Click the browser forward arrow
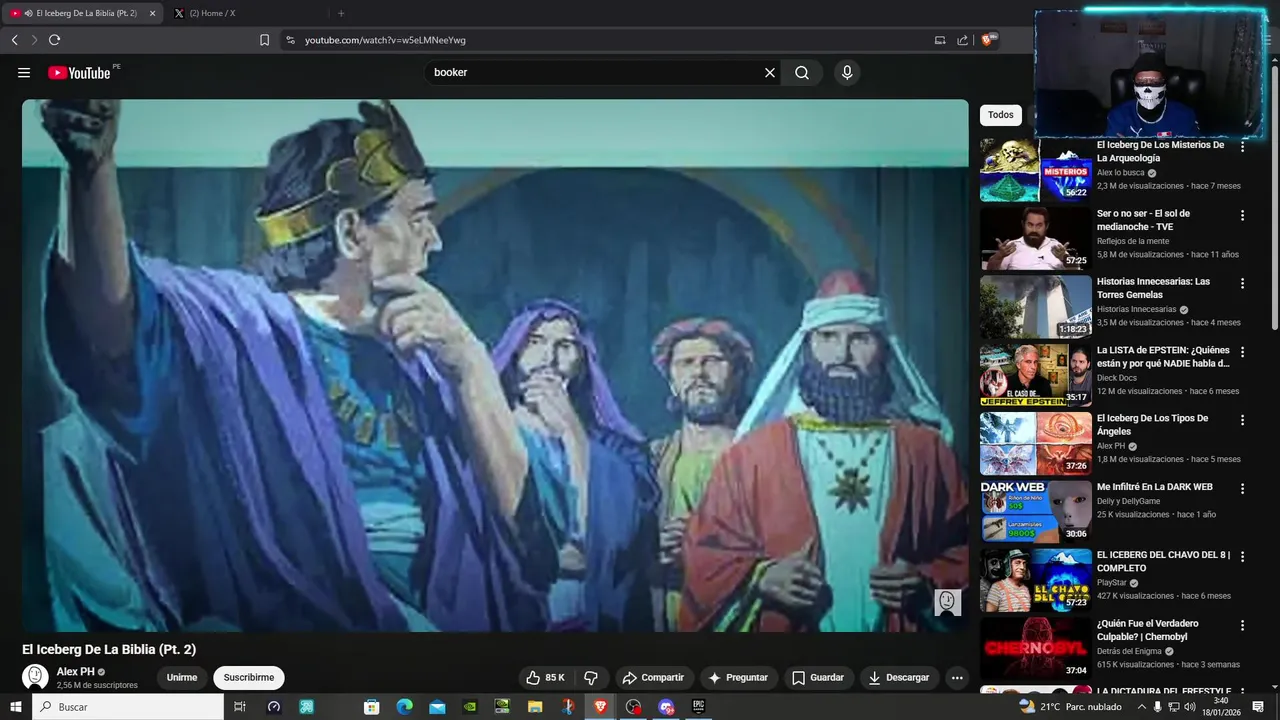The height and width of the screenshot is (720, 1280). [34, 40]
